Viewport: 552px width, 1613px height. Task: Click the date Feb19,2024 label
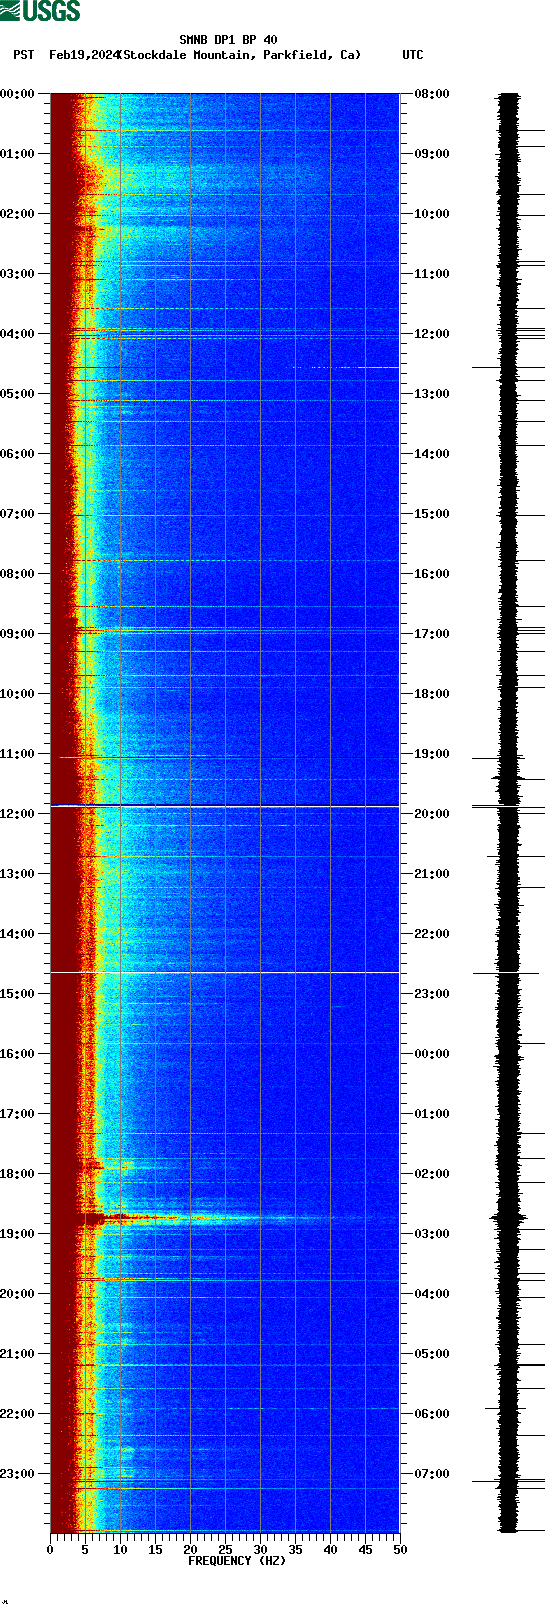tap(84, 55)
